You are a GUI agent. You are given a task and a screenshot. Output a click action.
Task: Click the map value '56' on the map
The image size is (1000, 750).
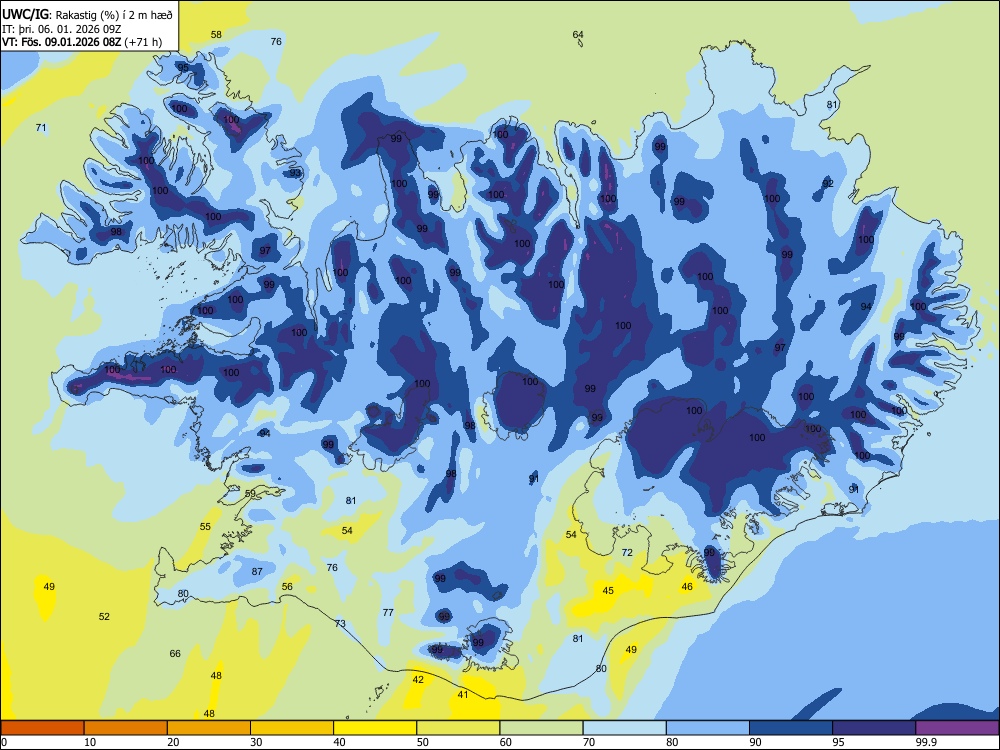click(x=287, y=587)
